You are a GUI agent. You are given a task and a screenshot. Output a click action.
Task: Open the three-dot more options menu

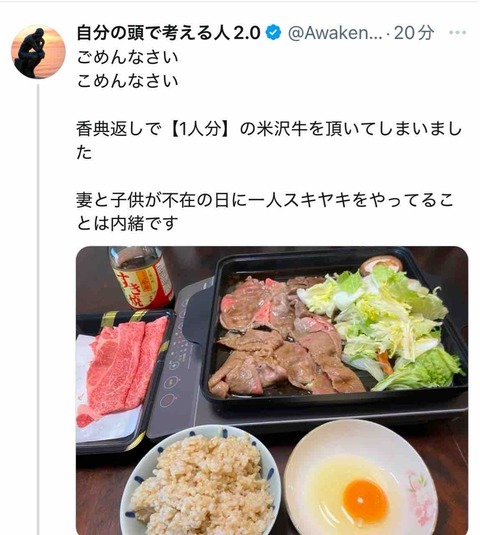457,33
